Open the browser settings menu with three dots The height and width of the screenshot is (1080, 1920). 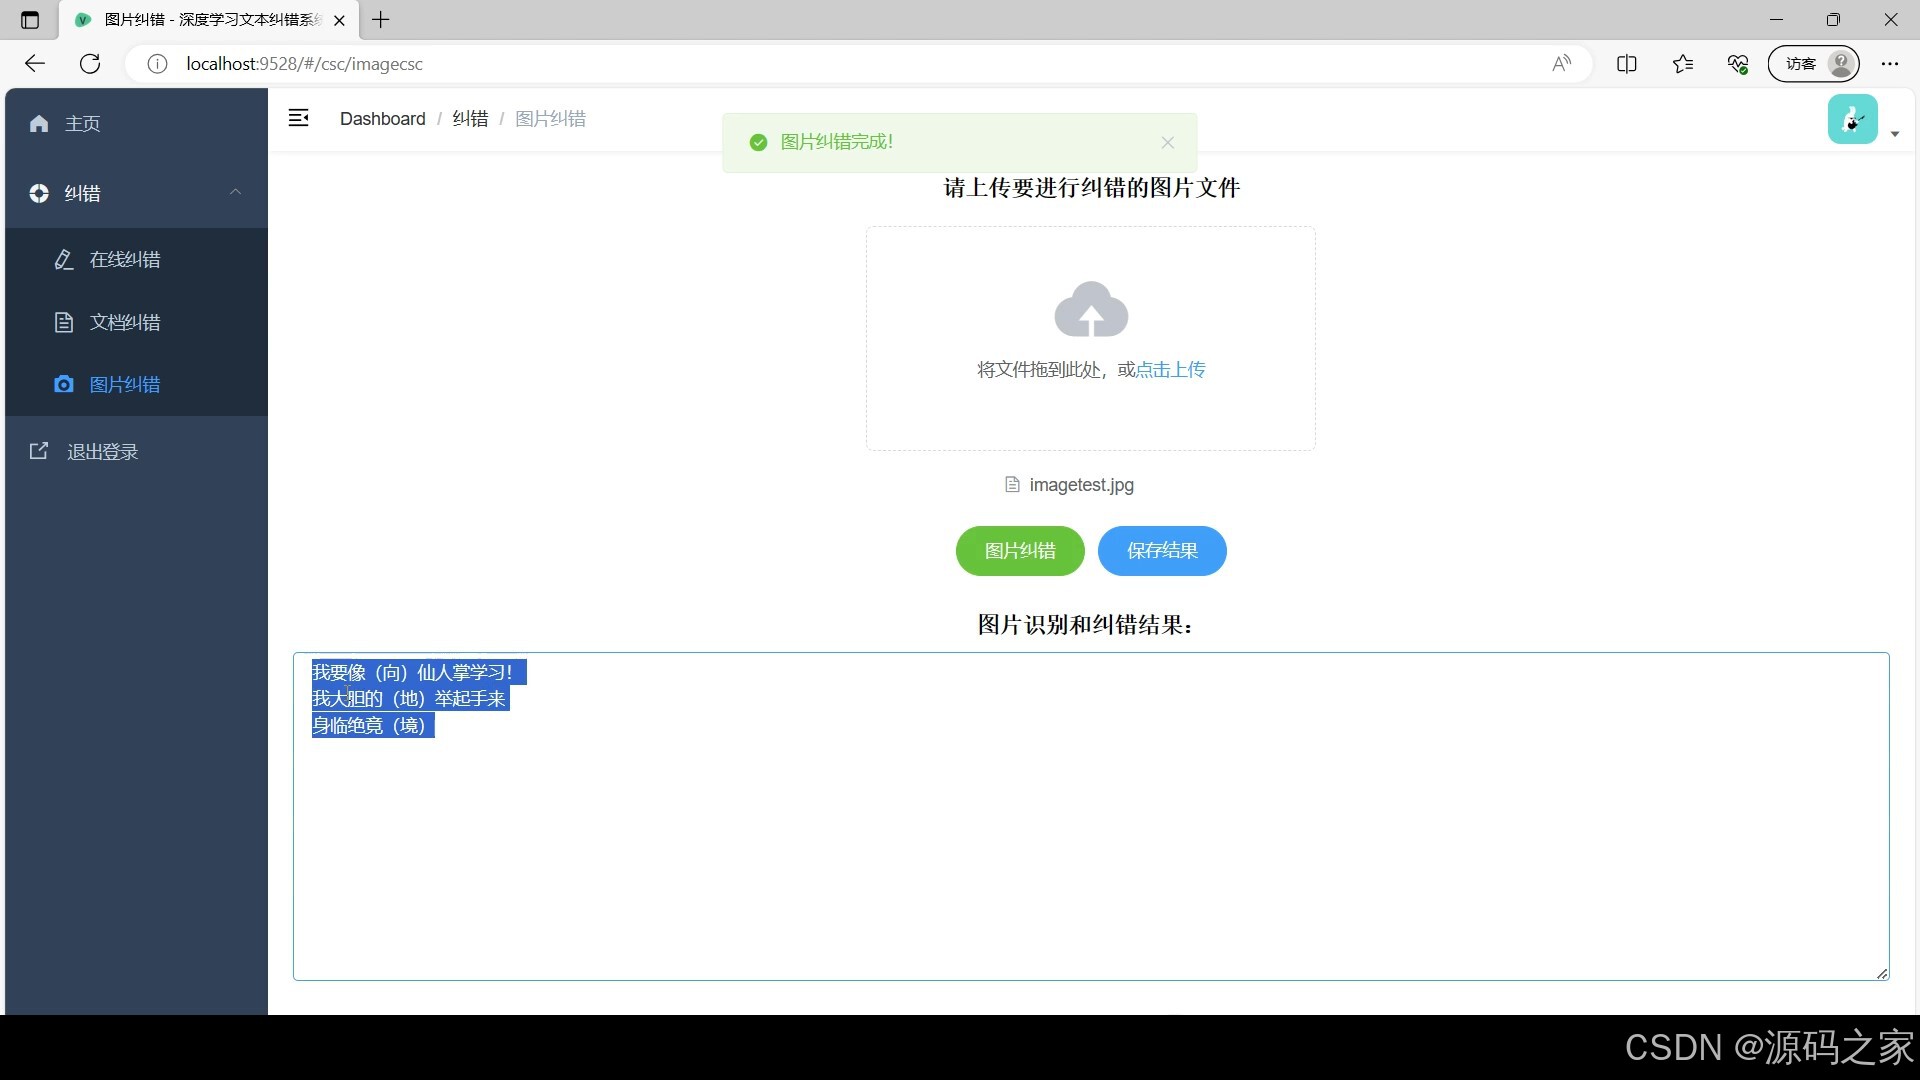[1891, 63]
